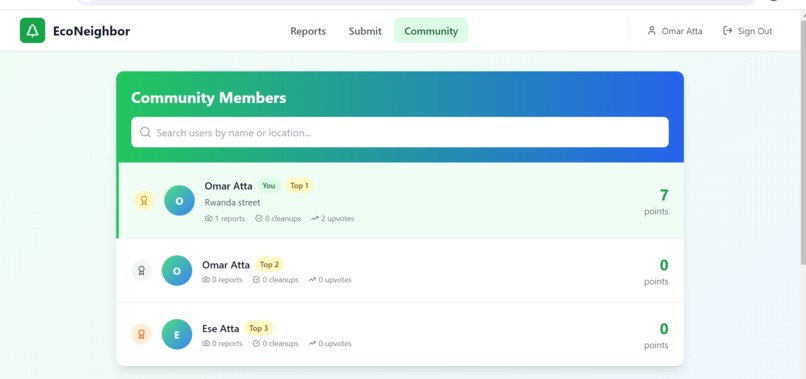The width and height of the screenshot is (806, 379).
Task: Click the Rwanda street location text
Action: pos(232,203)
